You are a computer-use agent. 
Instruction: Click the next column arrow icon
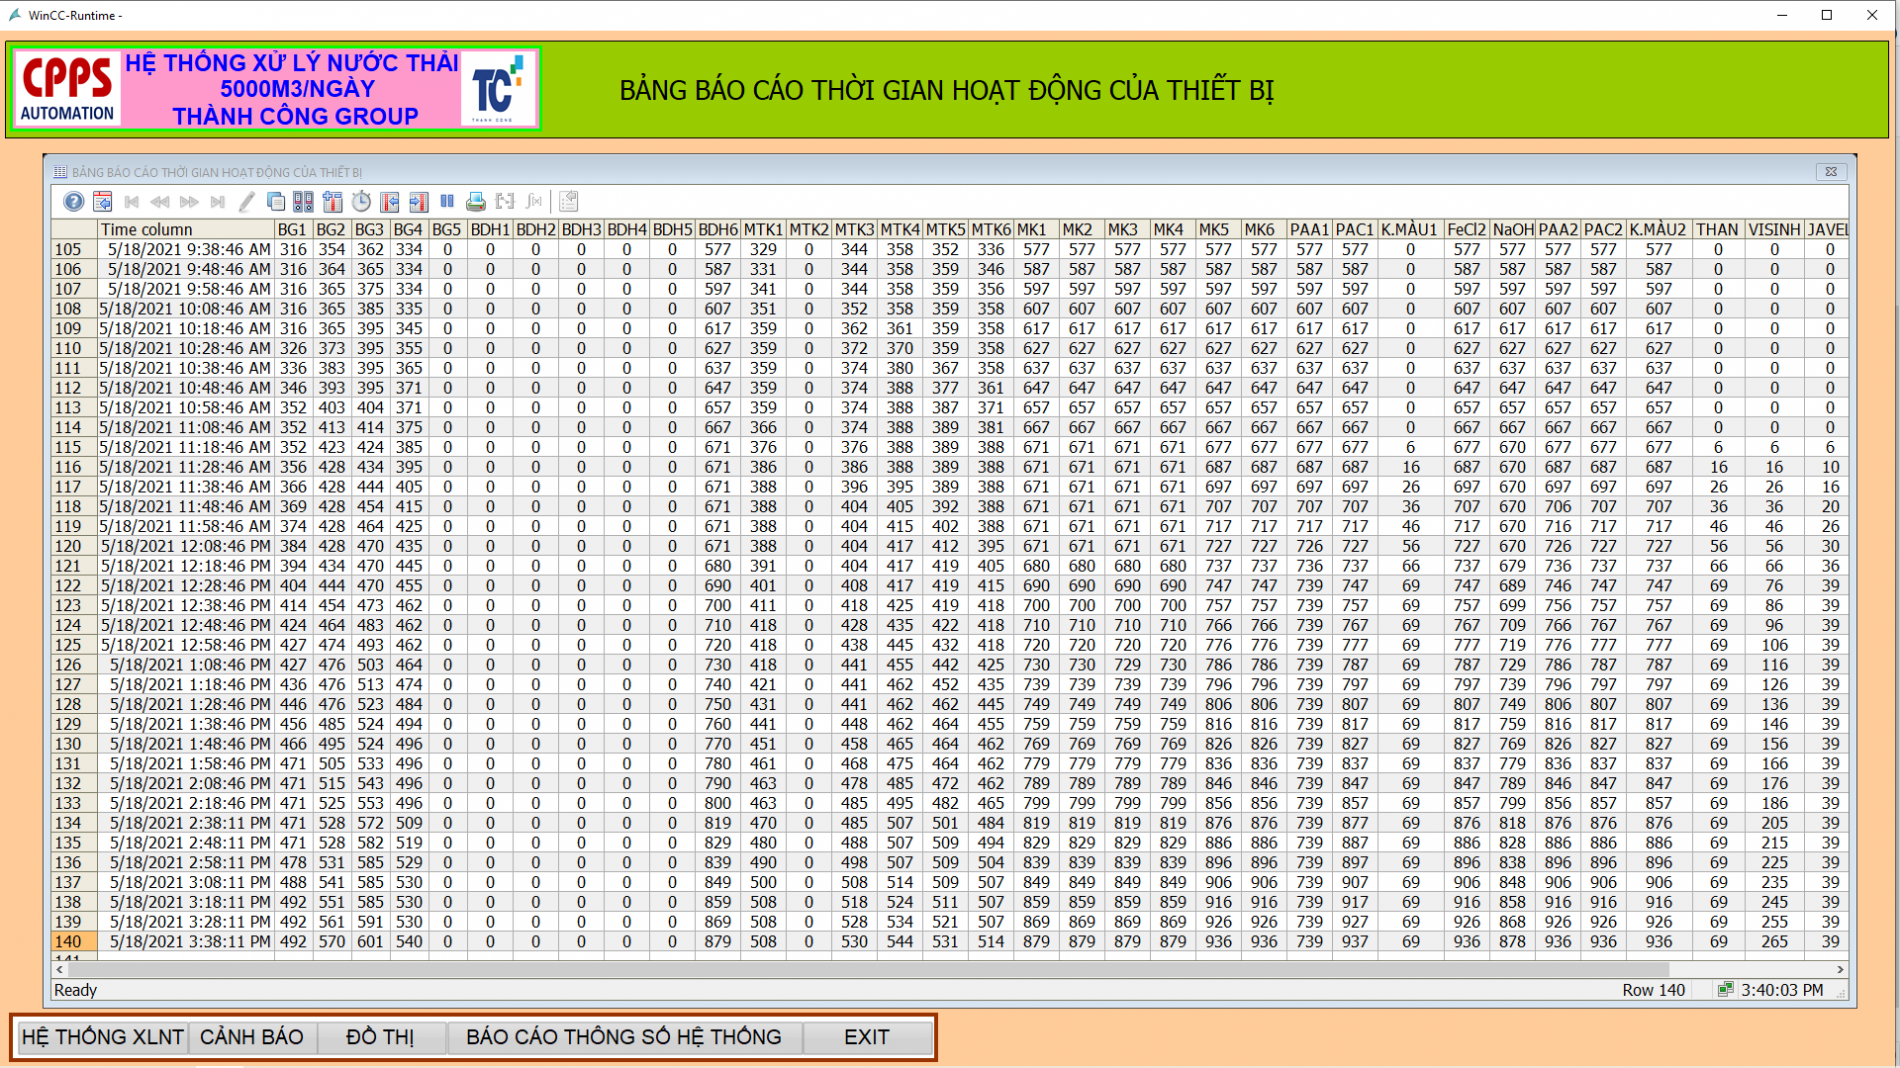pos(418,202)
